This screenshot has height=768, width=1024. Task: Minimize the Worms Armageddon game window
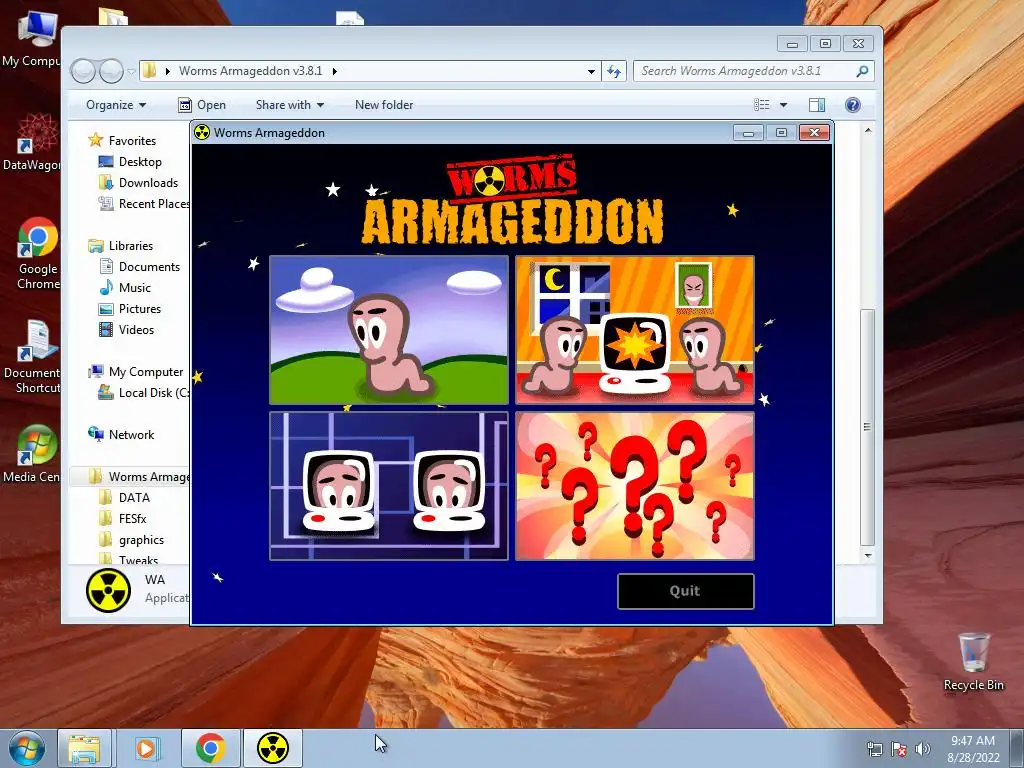(x=748, y=133)
